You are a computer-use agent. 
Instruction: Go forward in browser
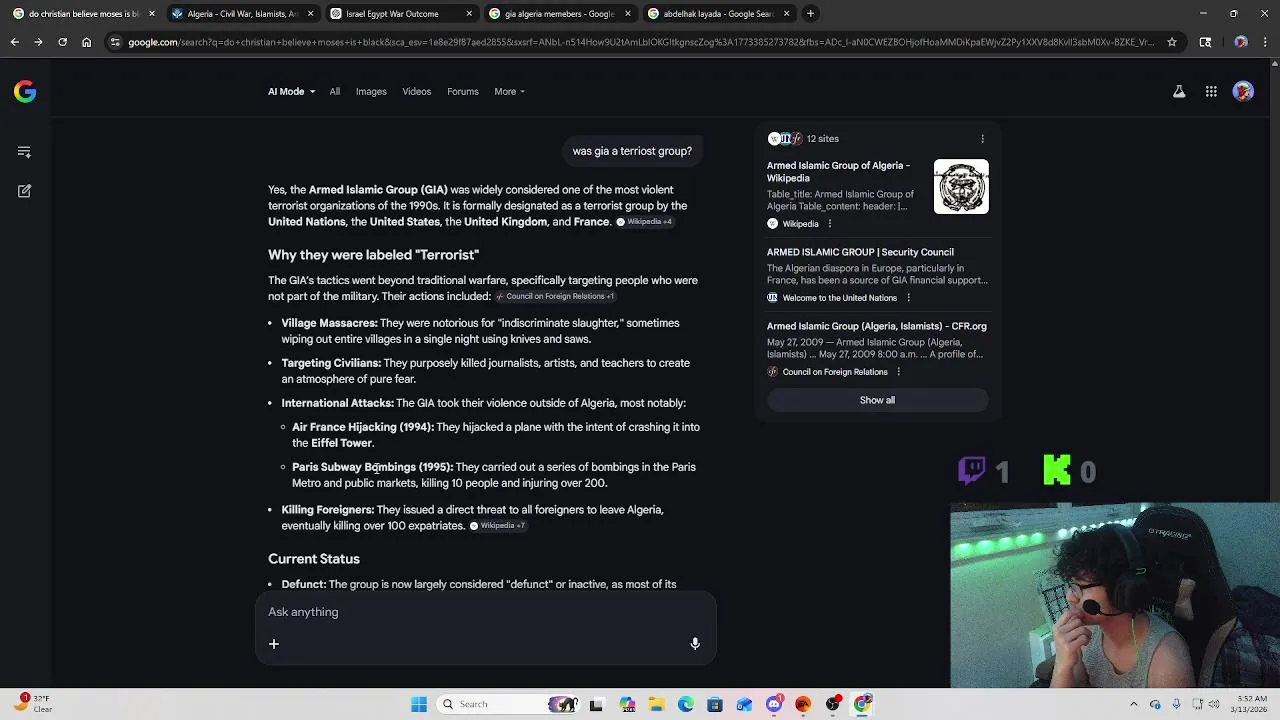click(x=38, y=42)
